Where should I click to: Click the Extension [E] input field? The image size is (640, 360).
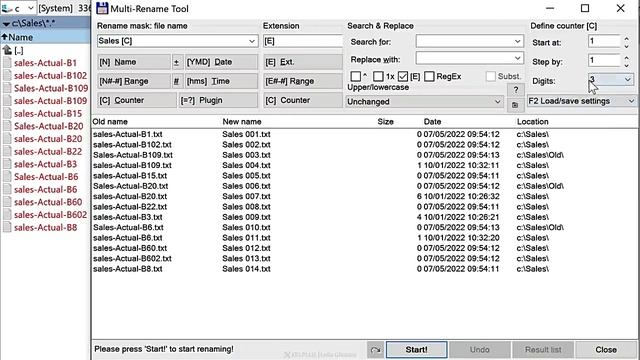pyautogui.click(x=303, y=41)
